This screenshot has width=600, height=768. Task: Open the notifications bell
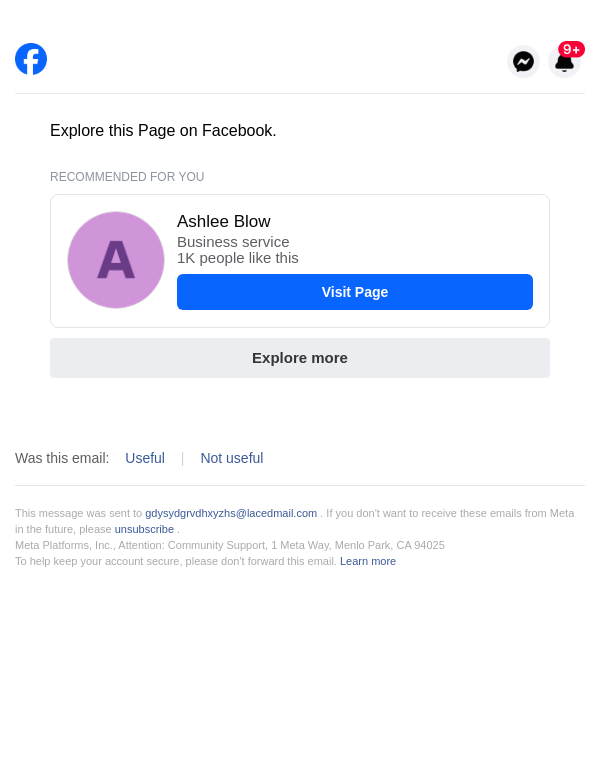coord(564,64)
